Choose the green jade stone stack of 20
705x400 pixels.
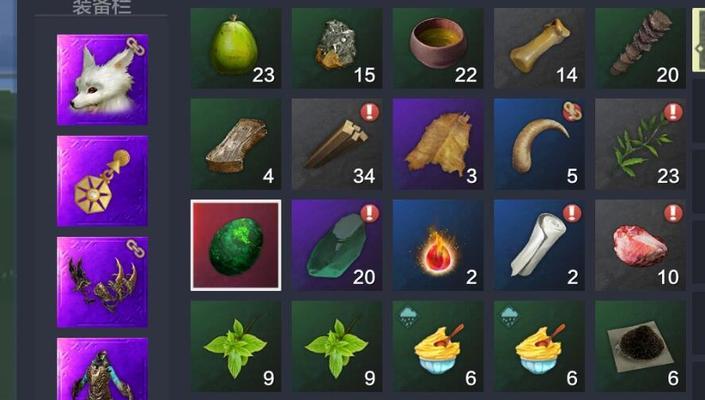337,245
